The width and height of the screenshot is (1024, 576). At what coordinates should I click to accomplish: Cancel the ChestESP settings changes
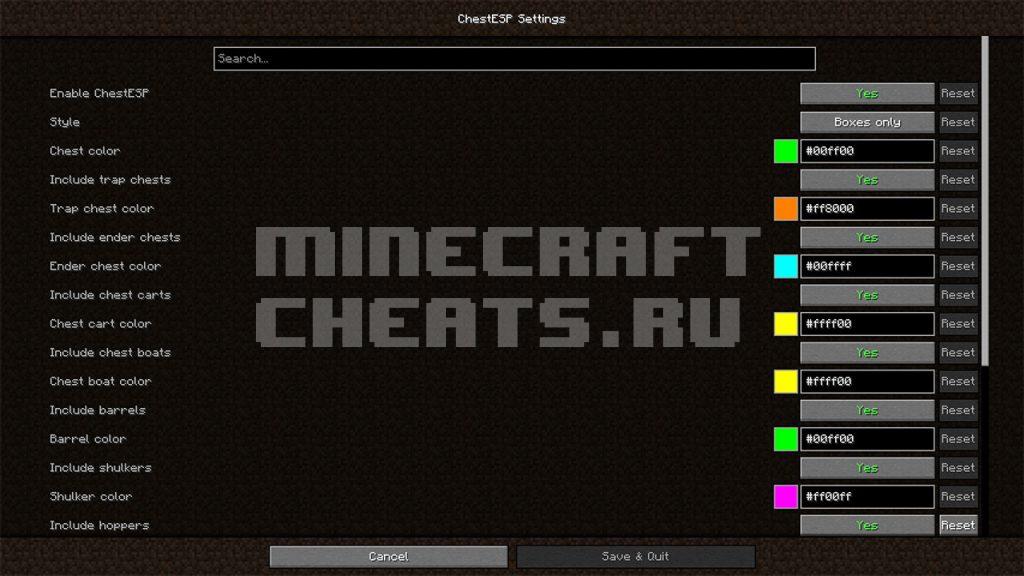click(x=389, y=556)
